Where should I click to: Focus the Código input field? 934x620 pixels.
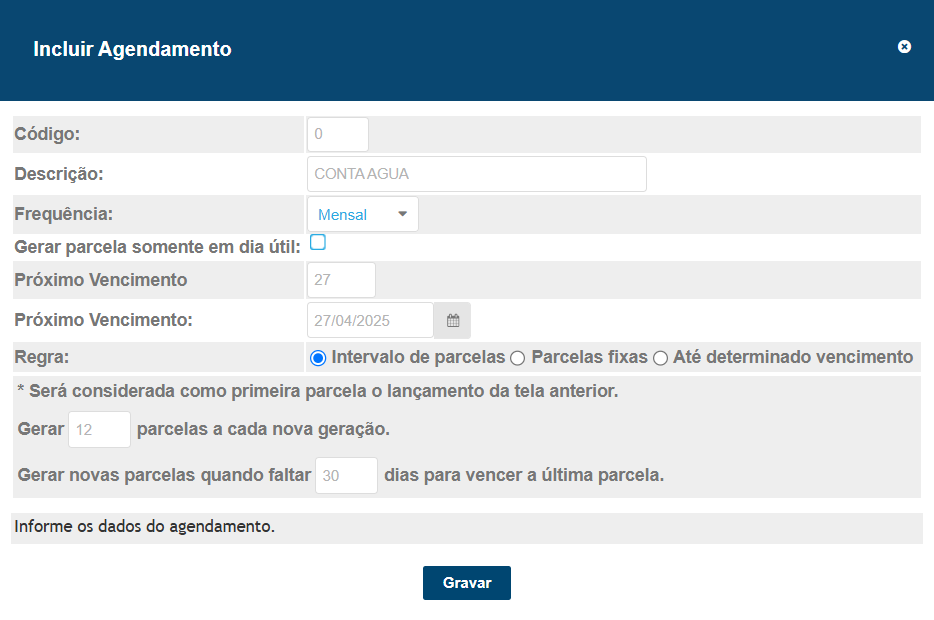point(338,134)
